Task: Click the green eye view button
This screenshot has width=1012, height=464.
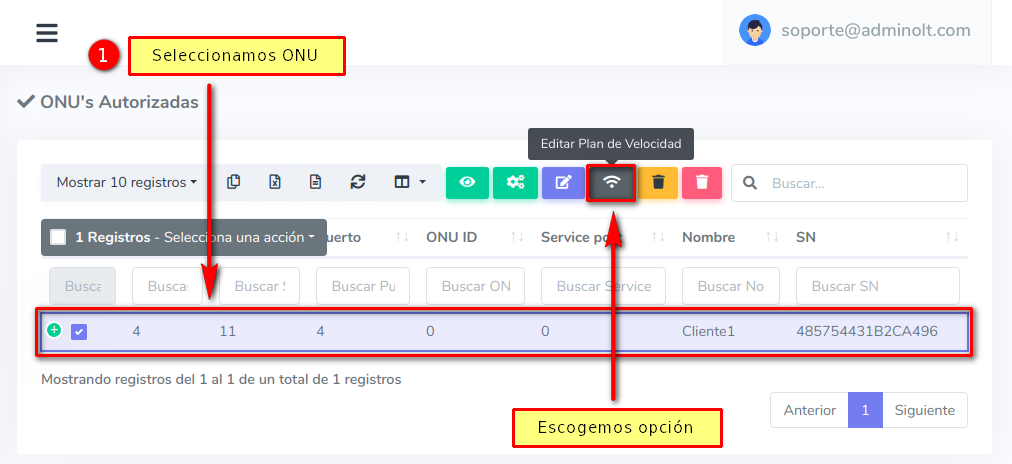Action: pos(467,182)
